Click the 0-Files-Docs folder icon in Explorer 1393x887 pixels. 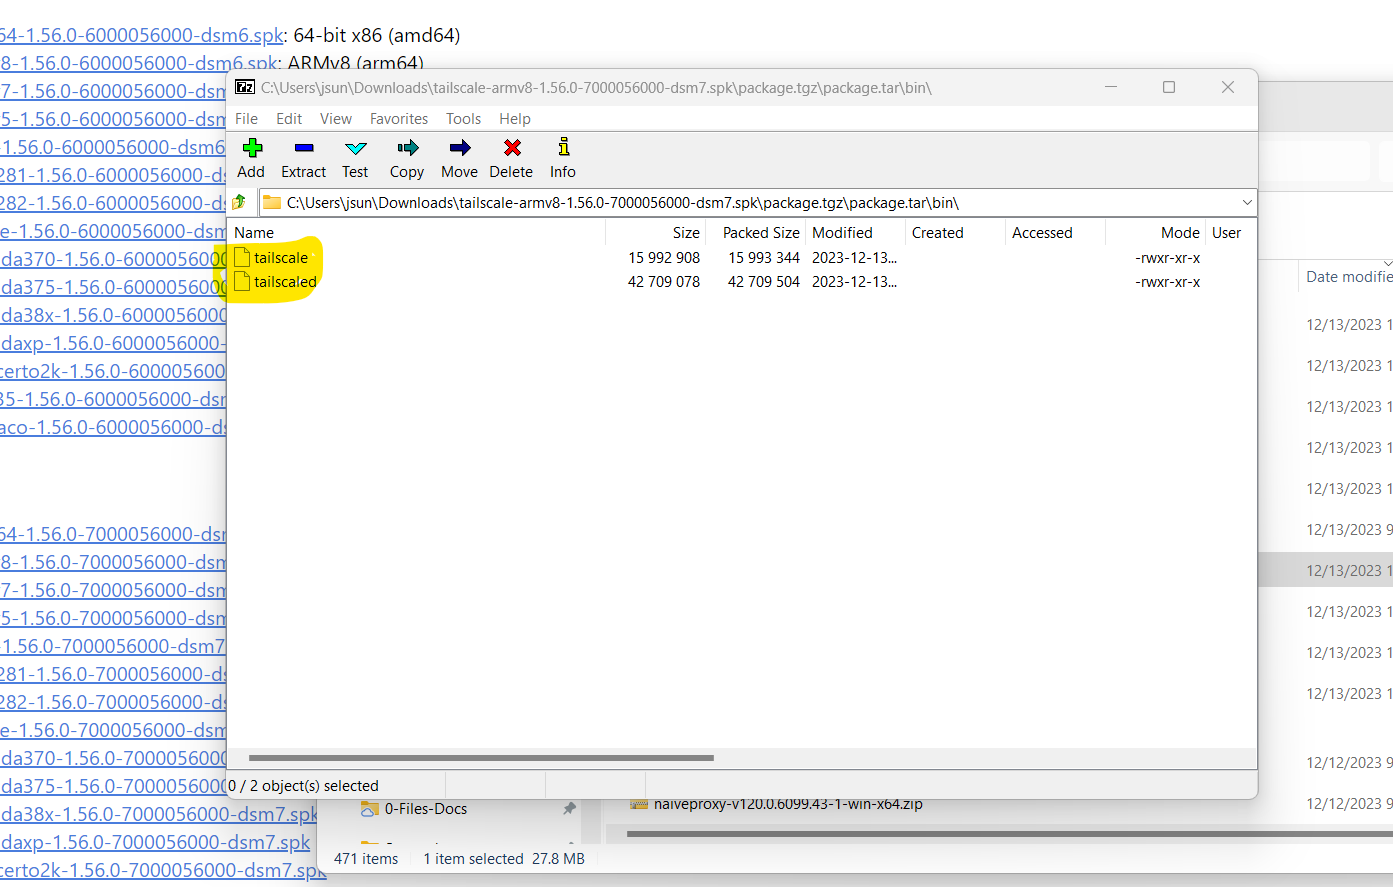[370, 809]
